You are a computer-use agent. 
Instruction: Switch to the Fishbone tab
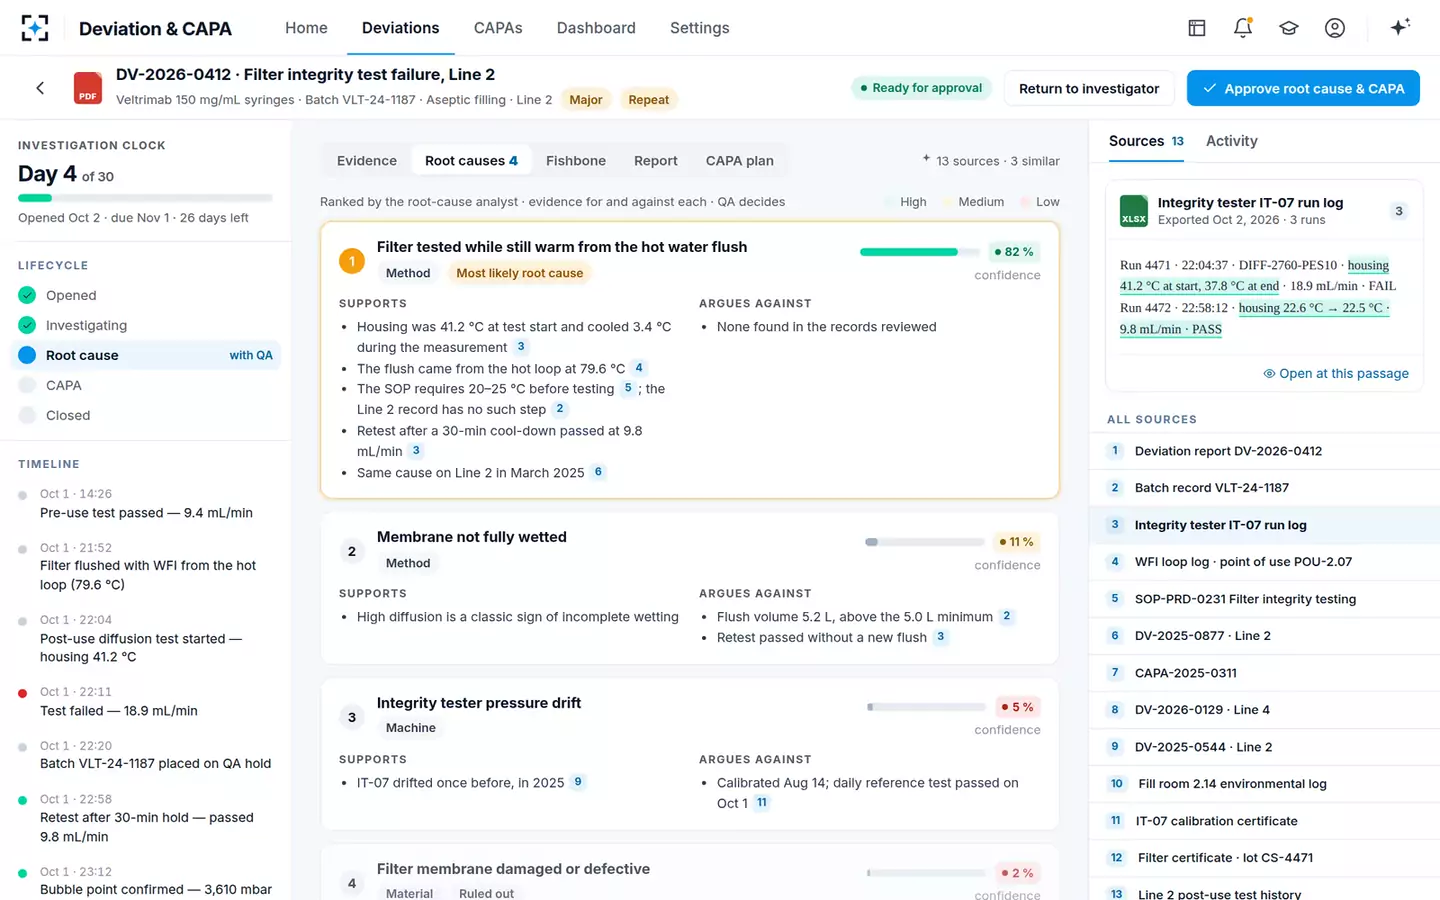576,160
